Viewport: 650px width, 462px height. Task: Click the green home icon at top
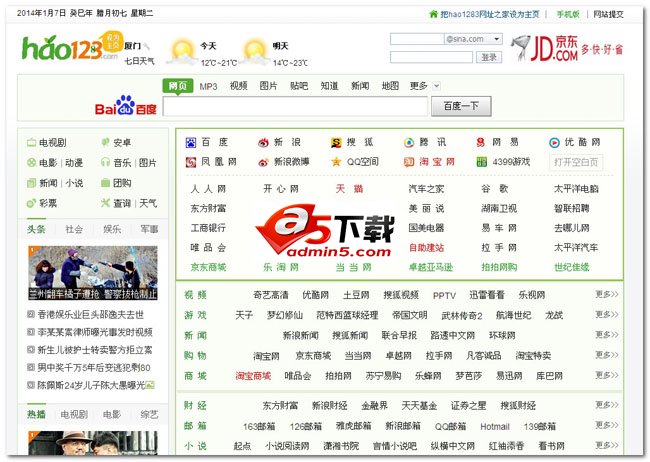433,14
